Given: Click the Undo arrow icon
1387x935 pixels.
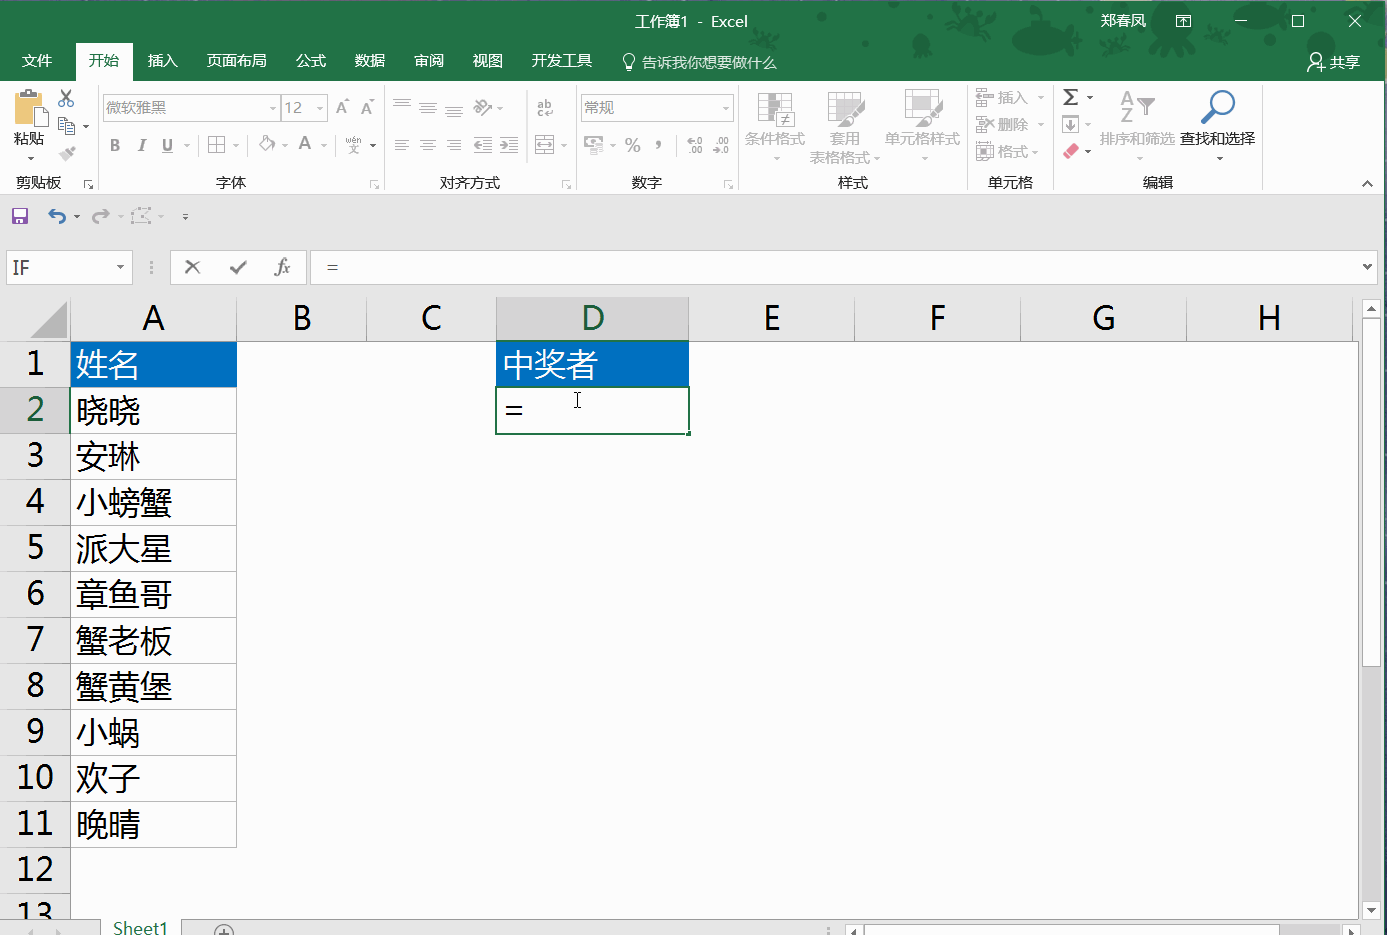Looking at the screenshot, I should click(x=57, y=215).
